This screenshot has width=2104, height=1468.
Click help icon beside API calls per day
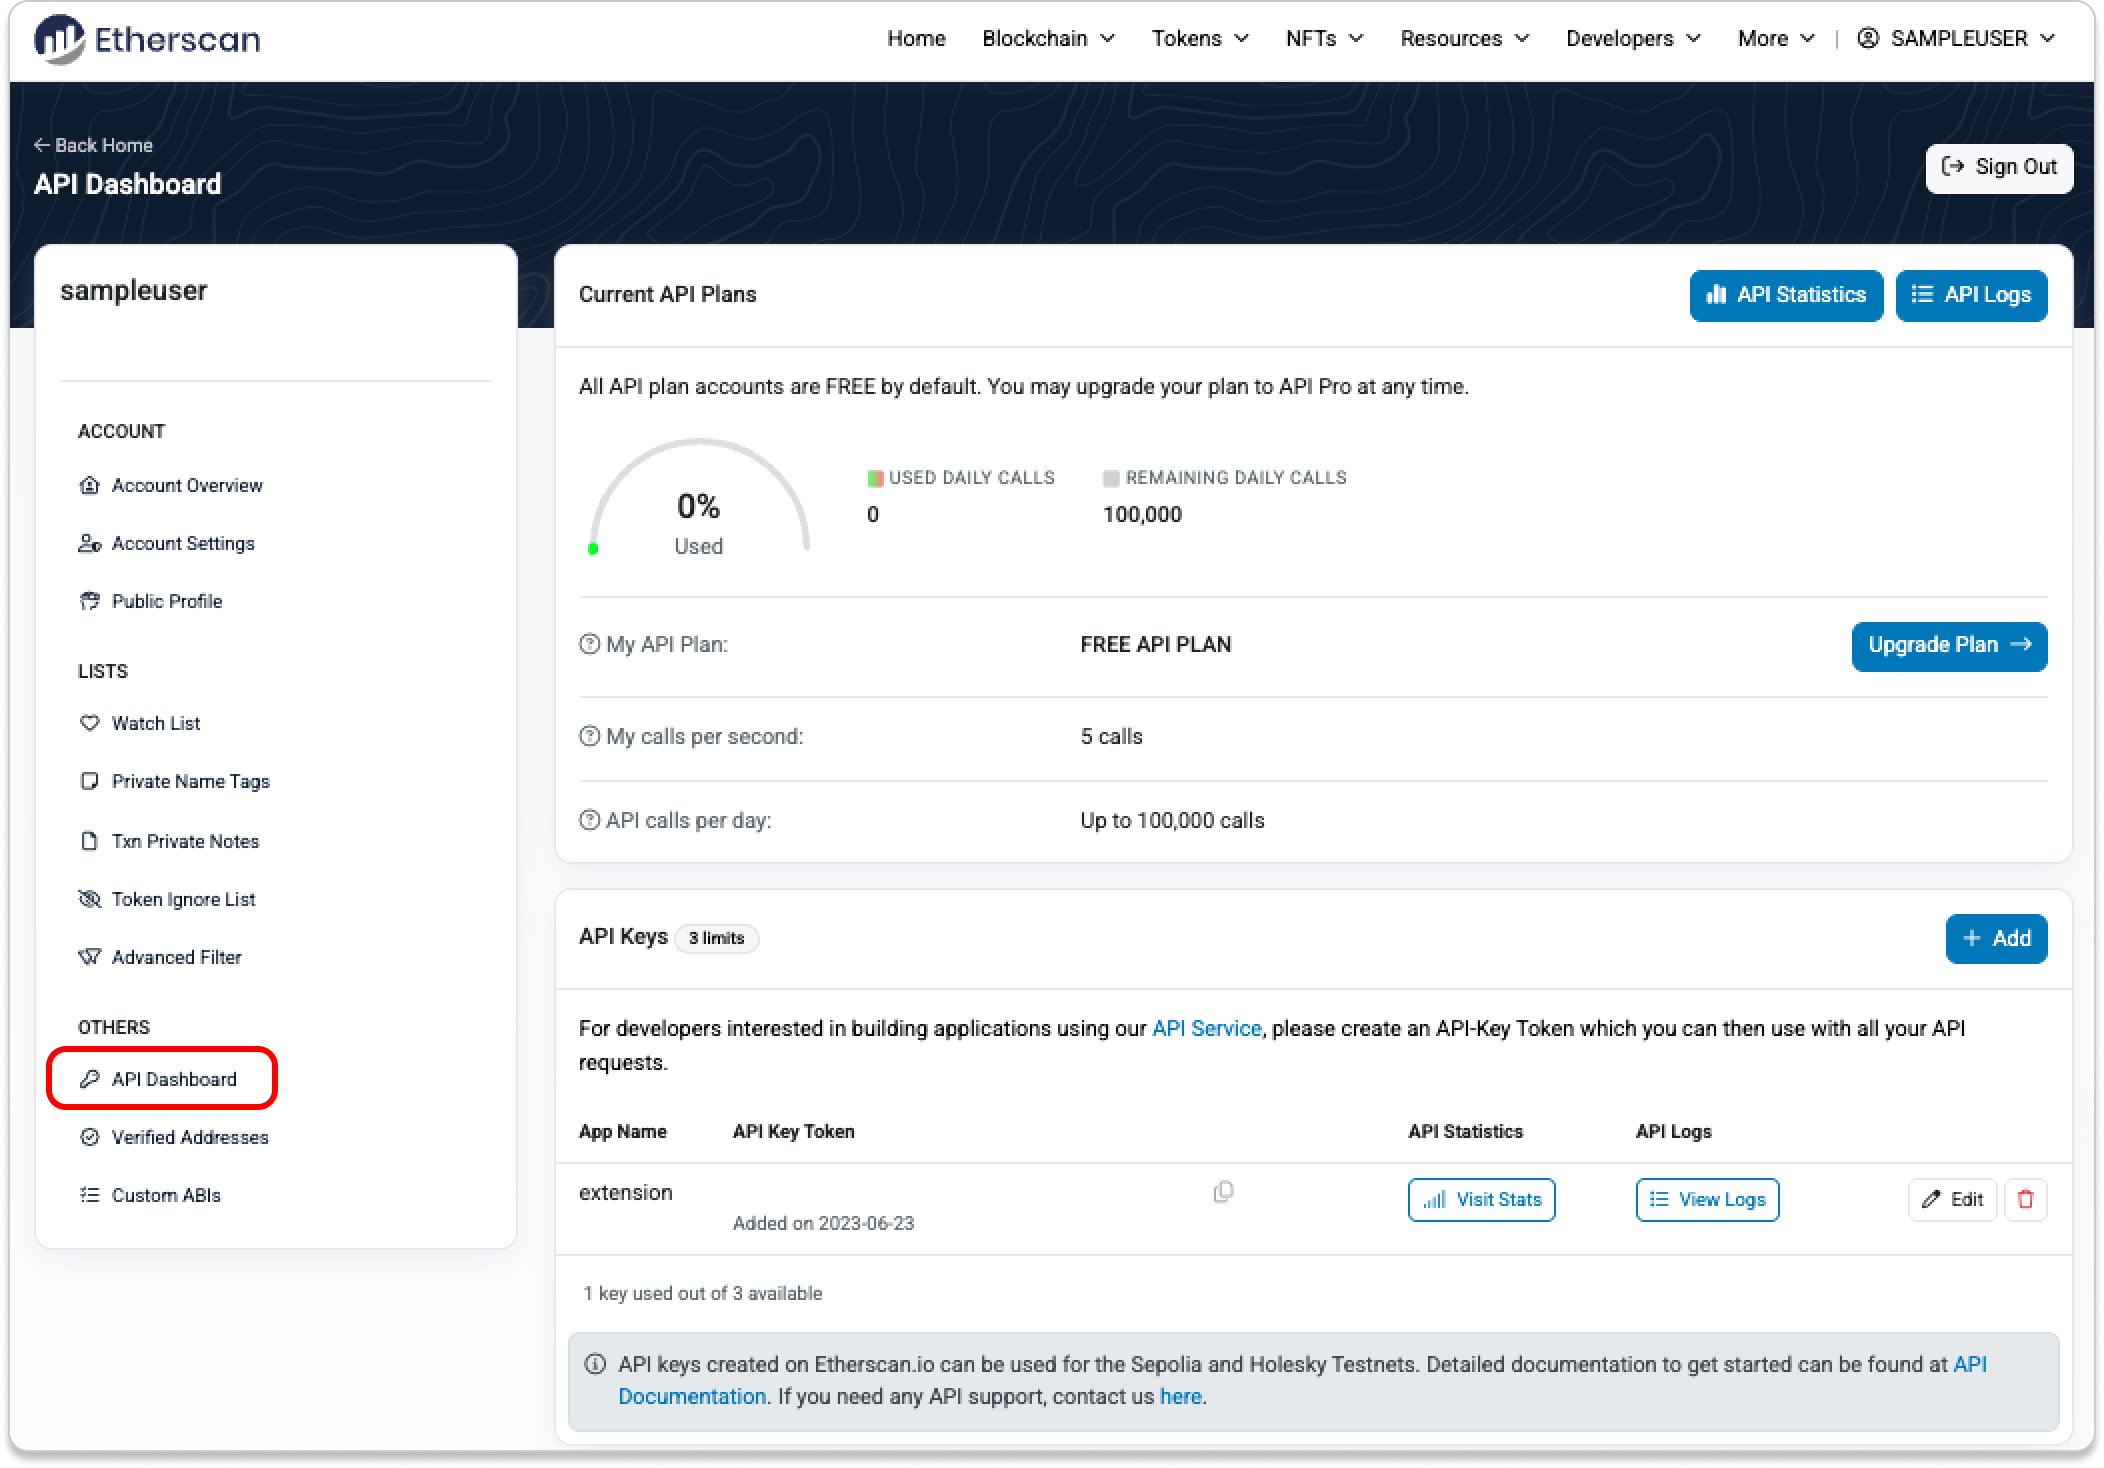click(x=589, y=821)
